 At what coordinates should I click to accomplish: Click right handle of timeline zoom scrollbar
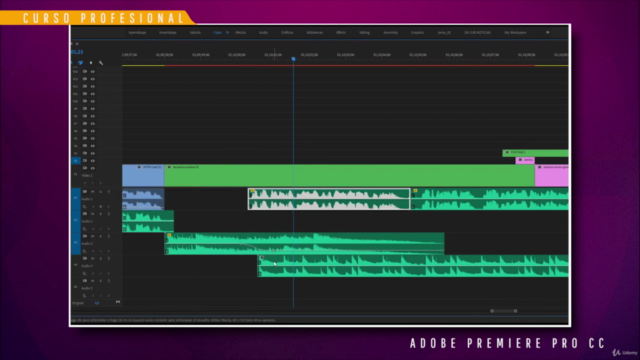pyautogui.click(x=516, y=311)
